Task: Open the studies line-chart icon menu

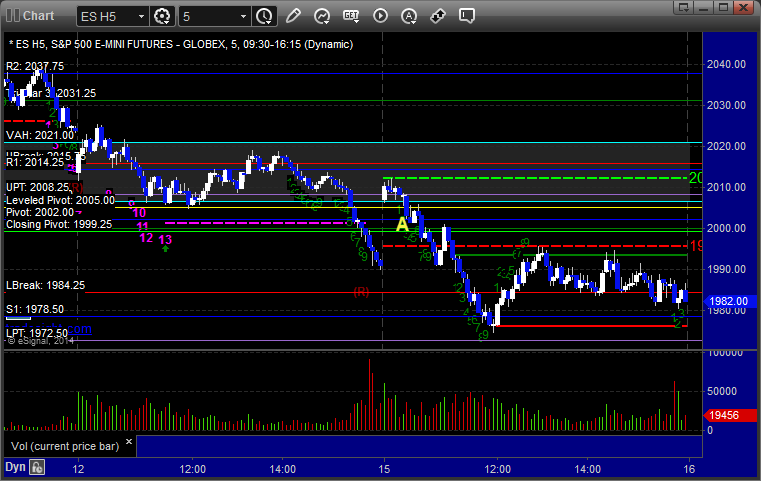Action: pos(321,16)
